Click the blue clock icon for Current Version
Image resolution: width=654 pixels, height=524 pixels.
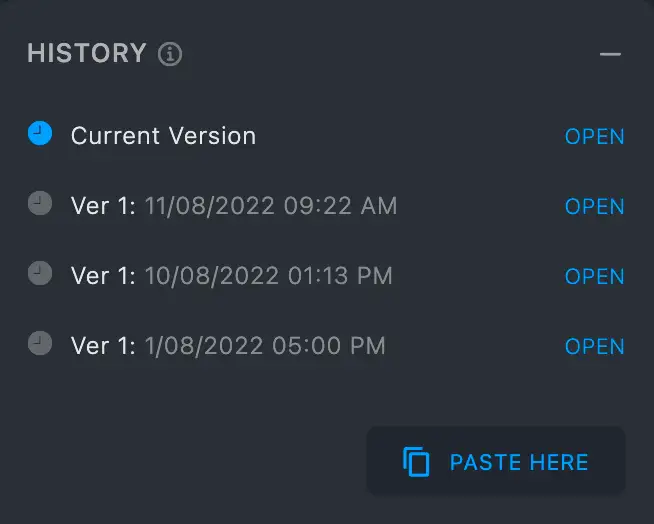pyautogui.click(x=40, y=133)
